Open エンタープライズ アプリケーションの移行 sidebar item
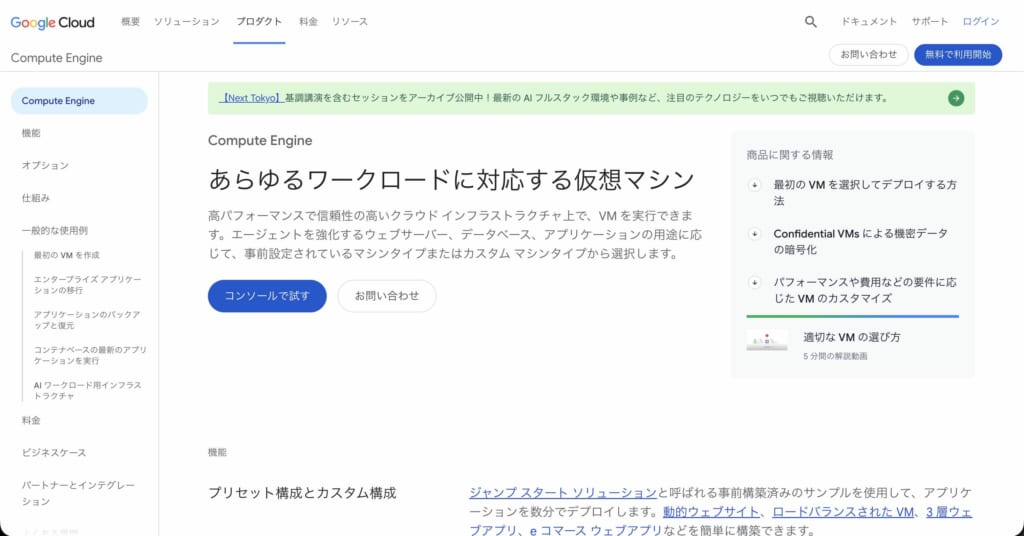 pyautogui.click(x=88, y=285)
